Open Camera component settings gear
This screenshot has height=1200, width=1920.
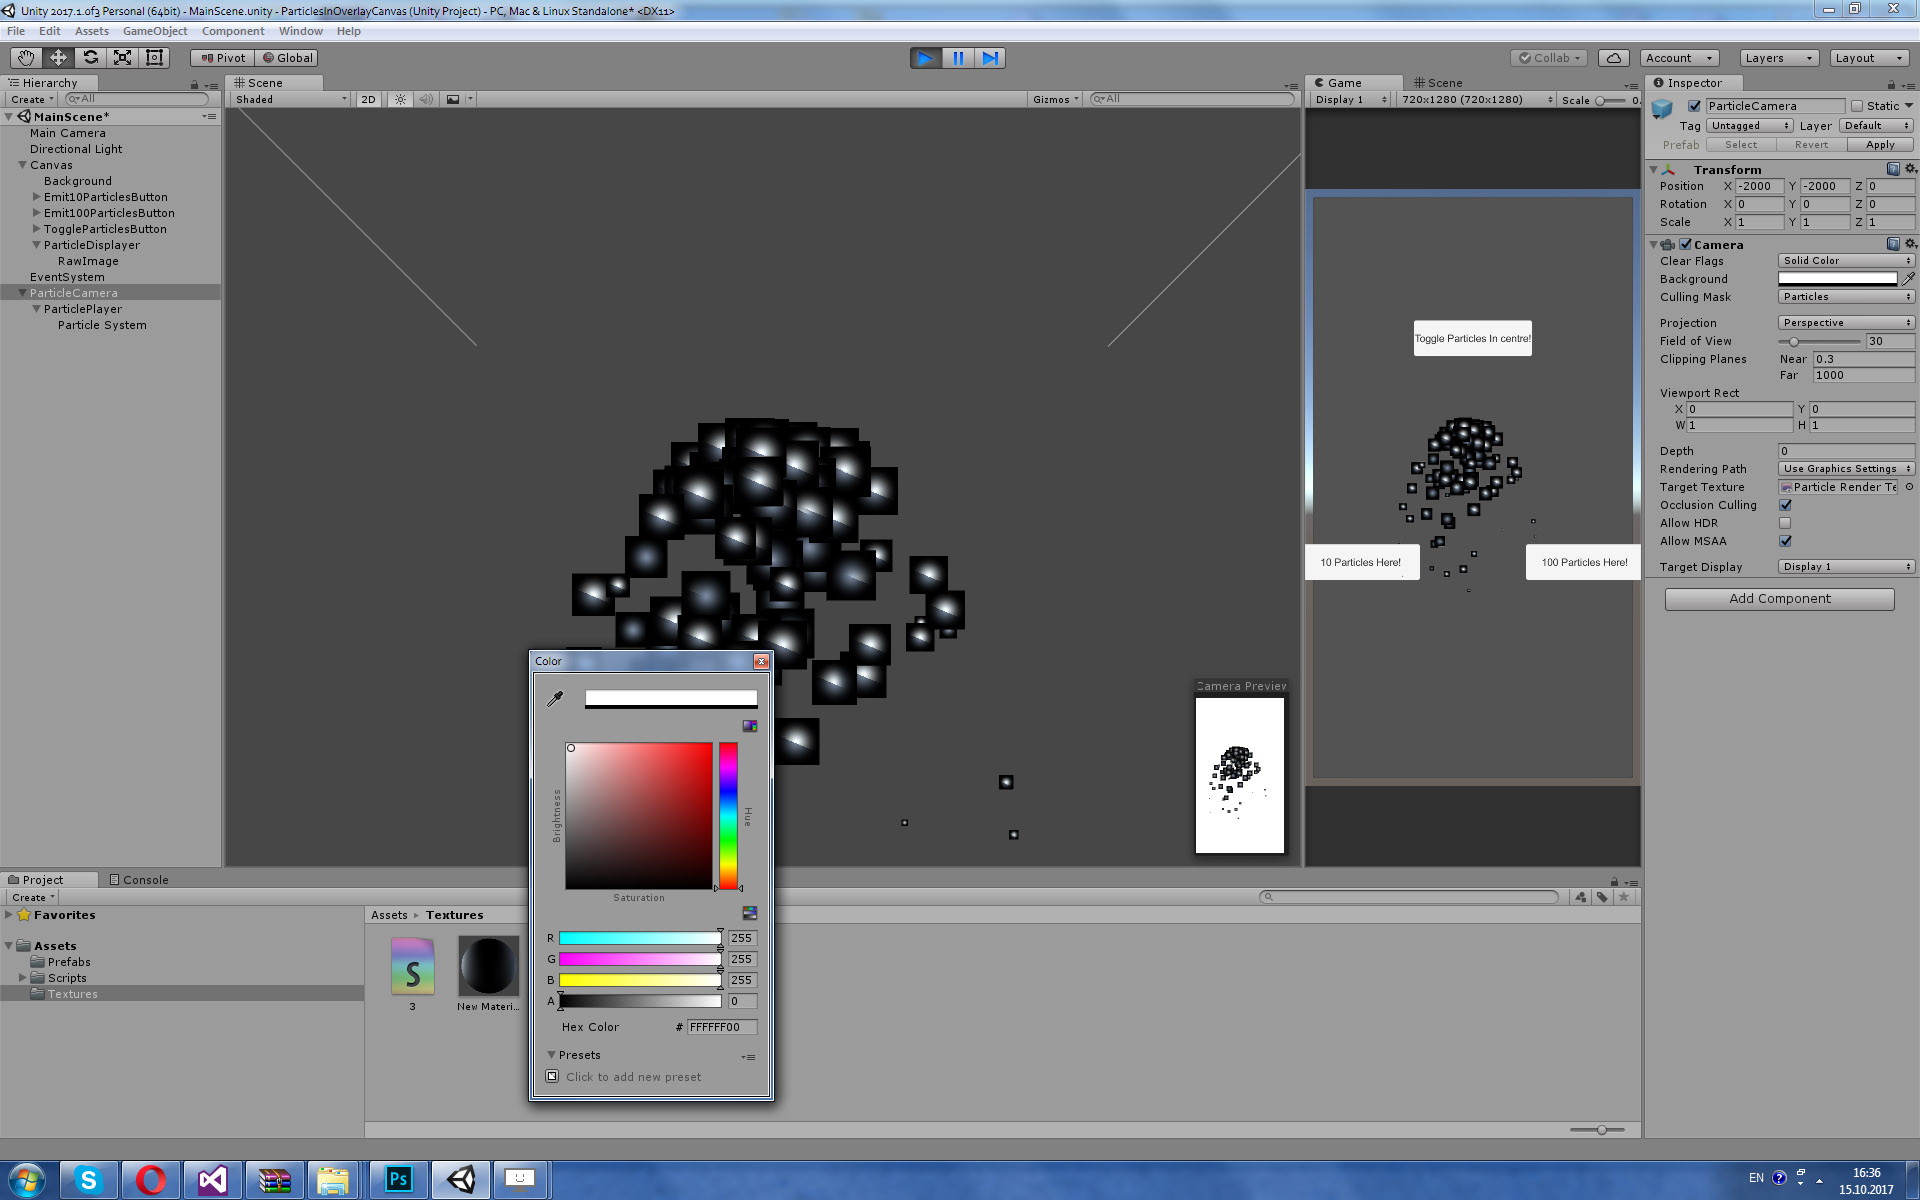pyautogui.click(x=1910, y=244)
